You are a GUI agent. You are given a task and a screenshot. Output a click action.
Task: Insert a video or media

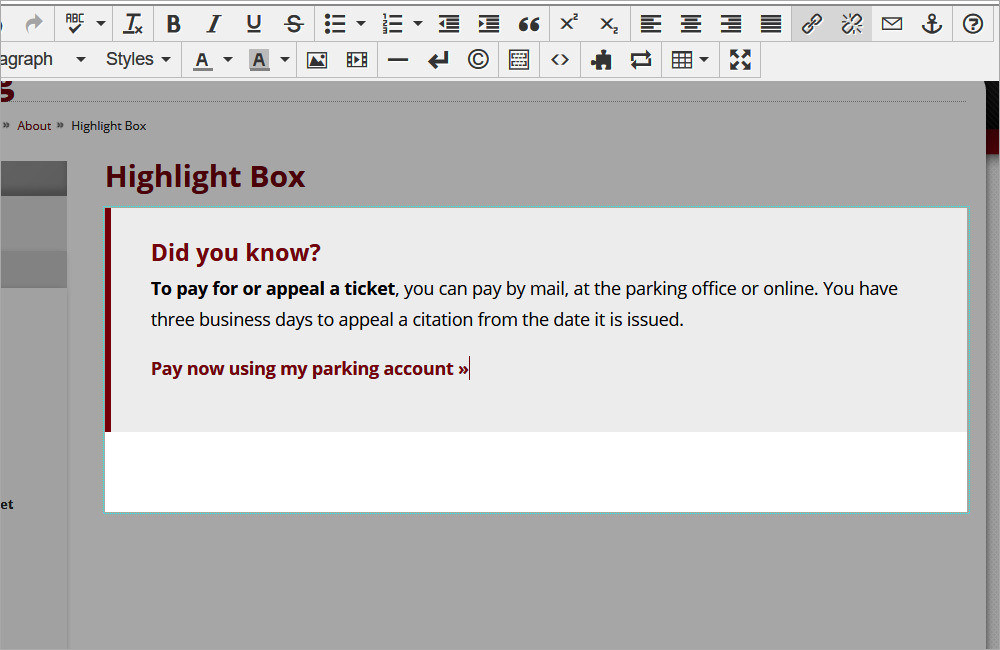357,60
